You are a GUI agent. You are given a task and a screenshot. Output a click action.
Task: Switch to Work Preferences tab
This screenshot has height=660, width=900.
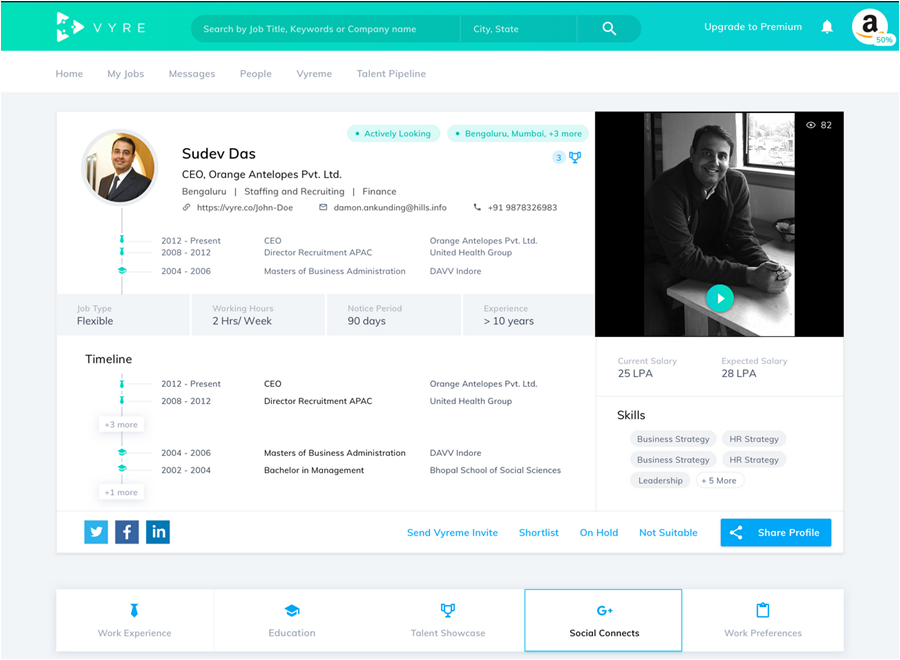[x=763, y=620]
